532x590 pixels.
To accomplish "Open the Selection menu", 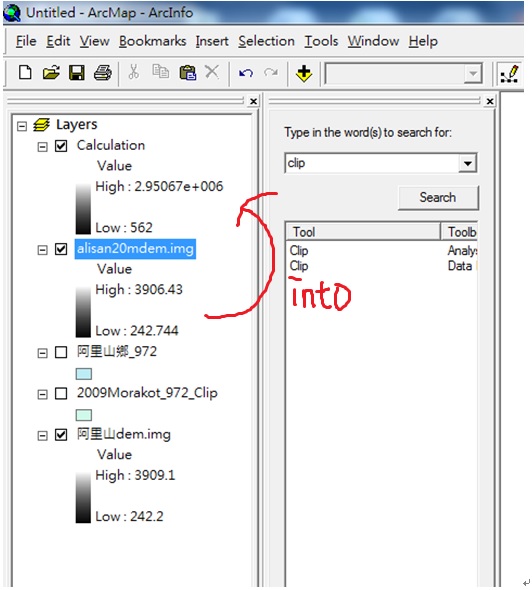I will [266, 41].
